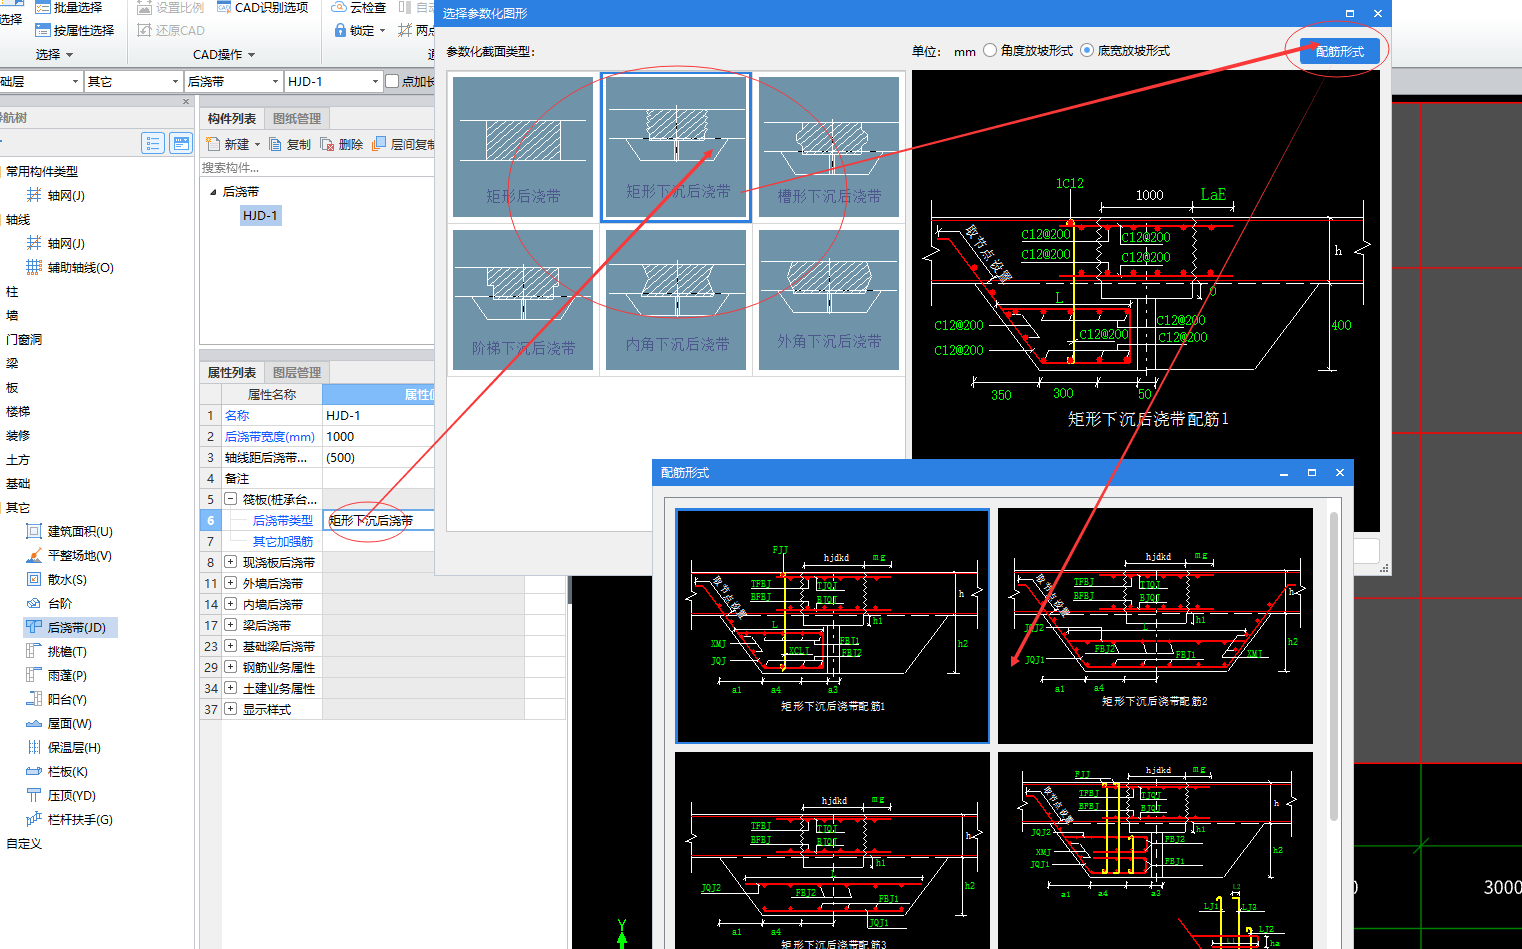Select 平整场地(V) in navigation tree
Image resolution: width=1522 pixels, height=949 pixels.
tap(69, 555)
